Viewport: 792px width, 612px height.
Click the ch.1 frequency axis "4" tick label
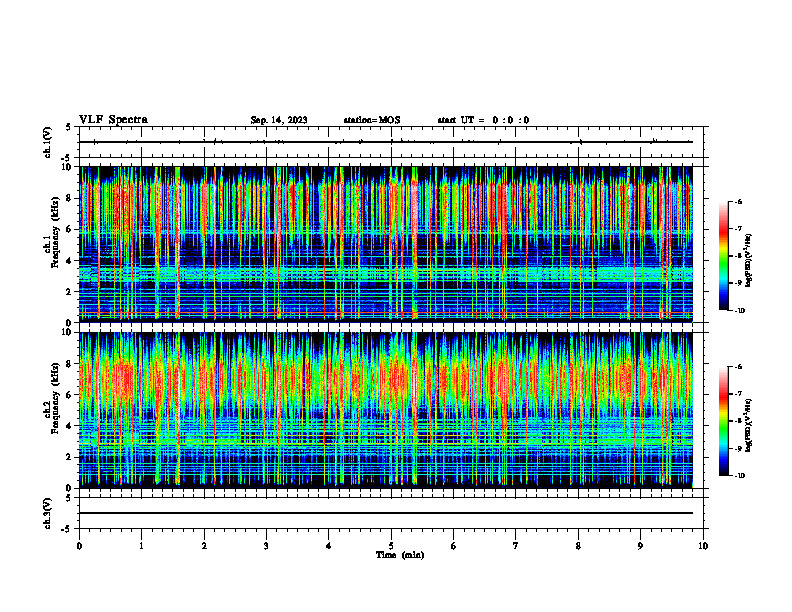(70, 260)
